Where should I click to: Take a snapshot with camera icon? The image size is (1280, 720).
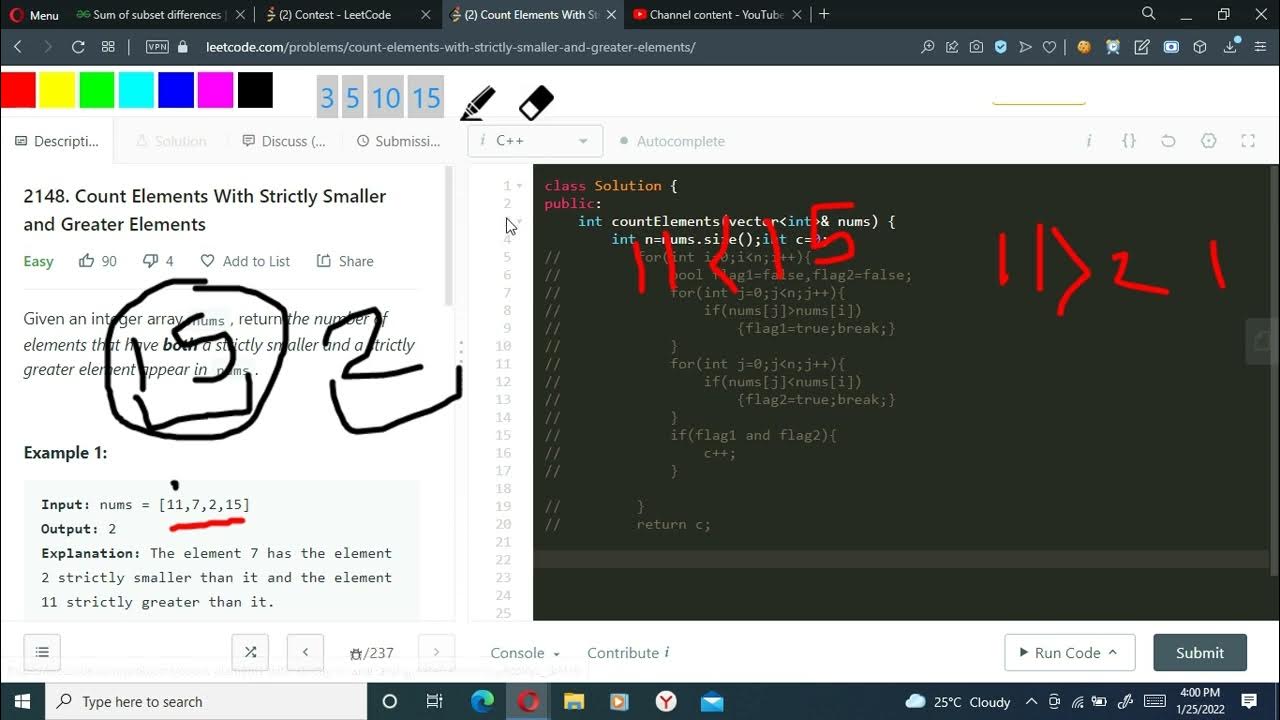click(x=976, y=47)
